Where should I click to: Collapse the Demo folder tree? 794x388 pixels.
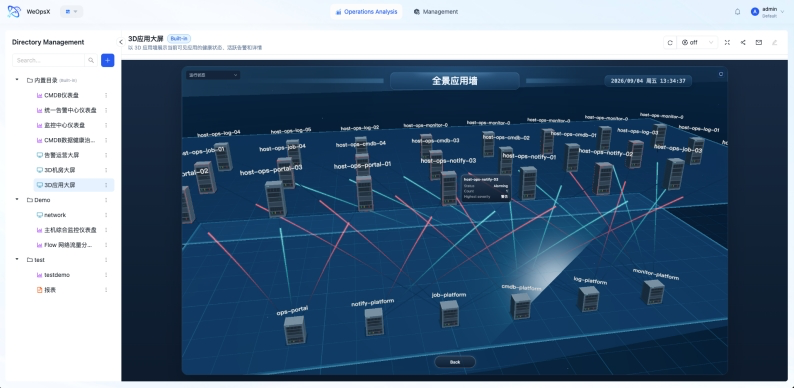17,200
